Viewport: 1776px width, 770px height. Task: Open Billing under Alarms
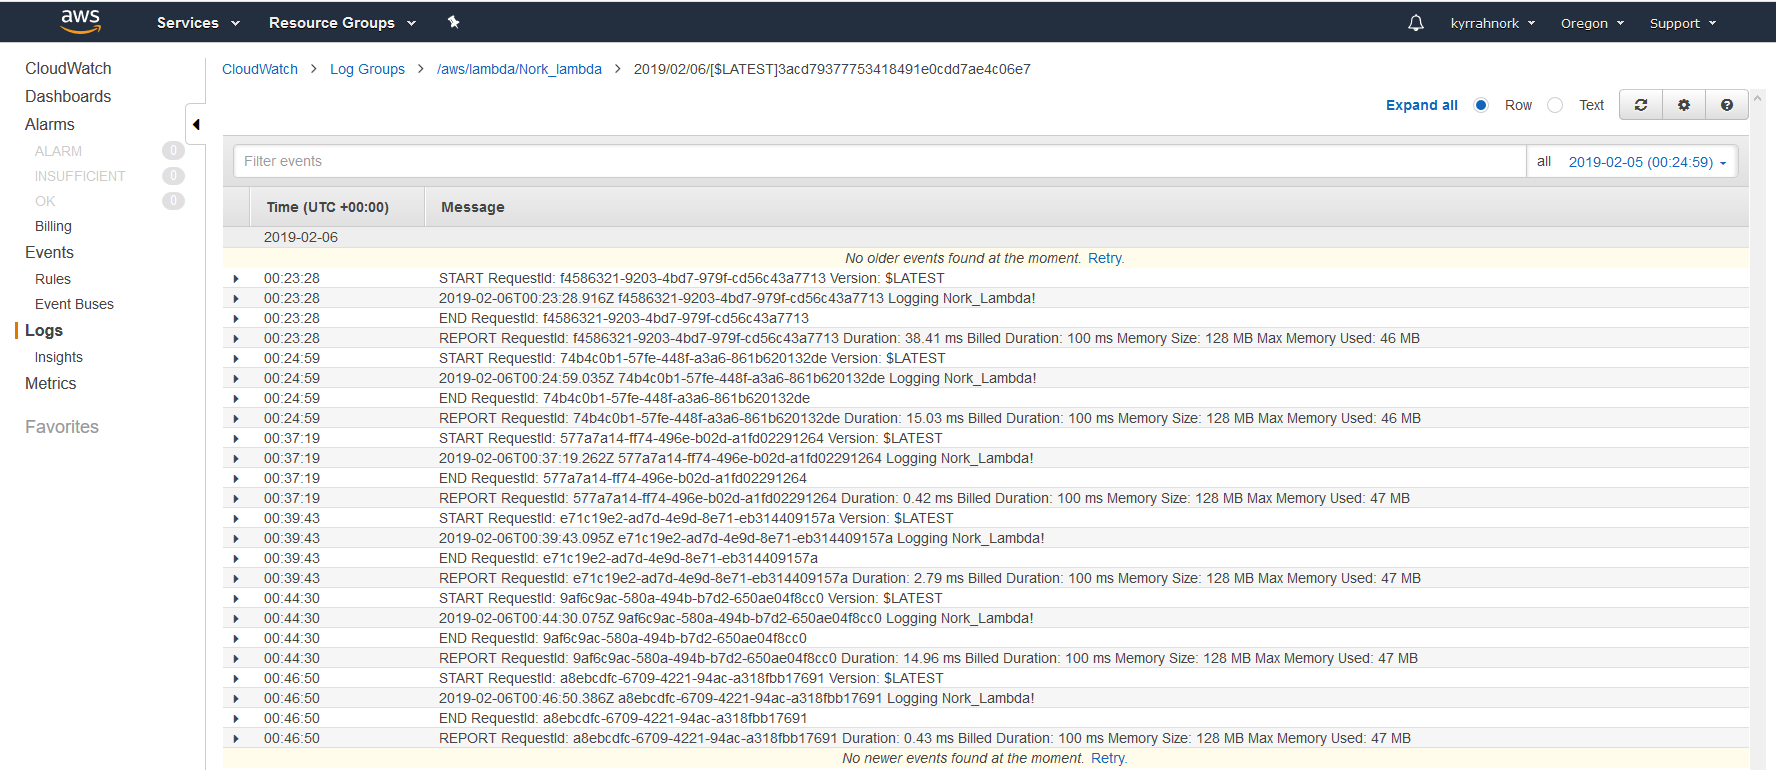tap(53, 226)
